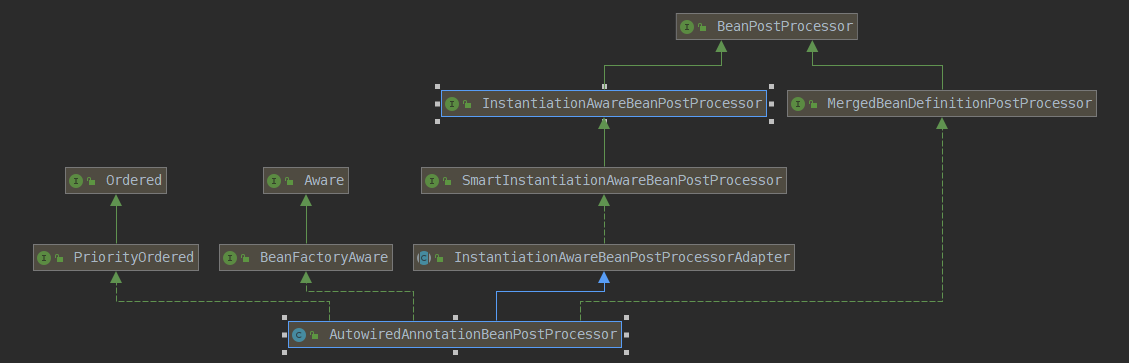Select the AutowiredAnnotationBeanPostProcessor class label

click(473, 335)
